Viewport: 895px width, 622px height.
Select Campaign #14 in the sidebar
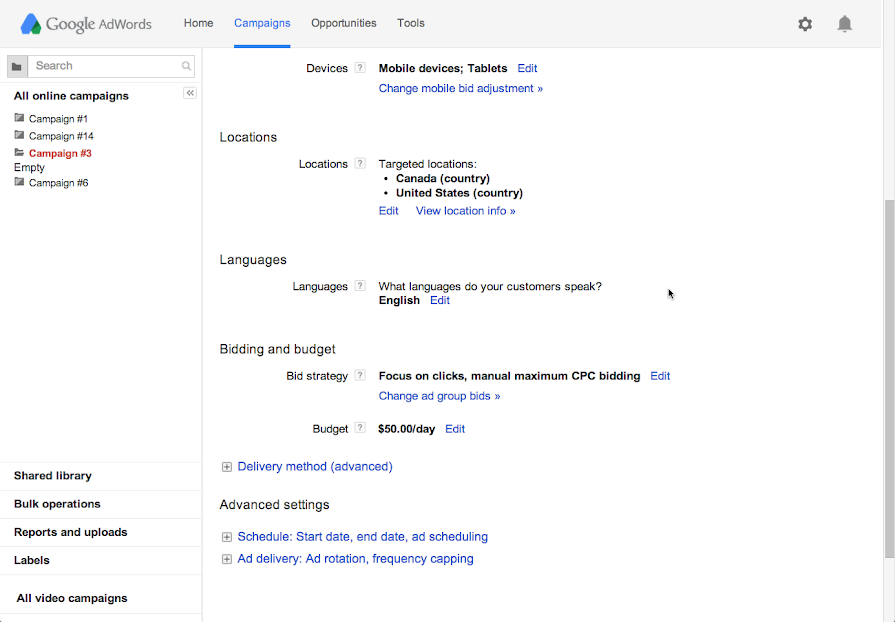[61, 136]
